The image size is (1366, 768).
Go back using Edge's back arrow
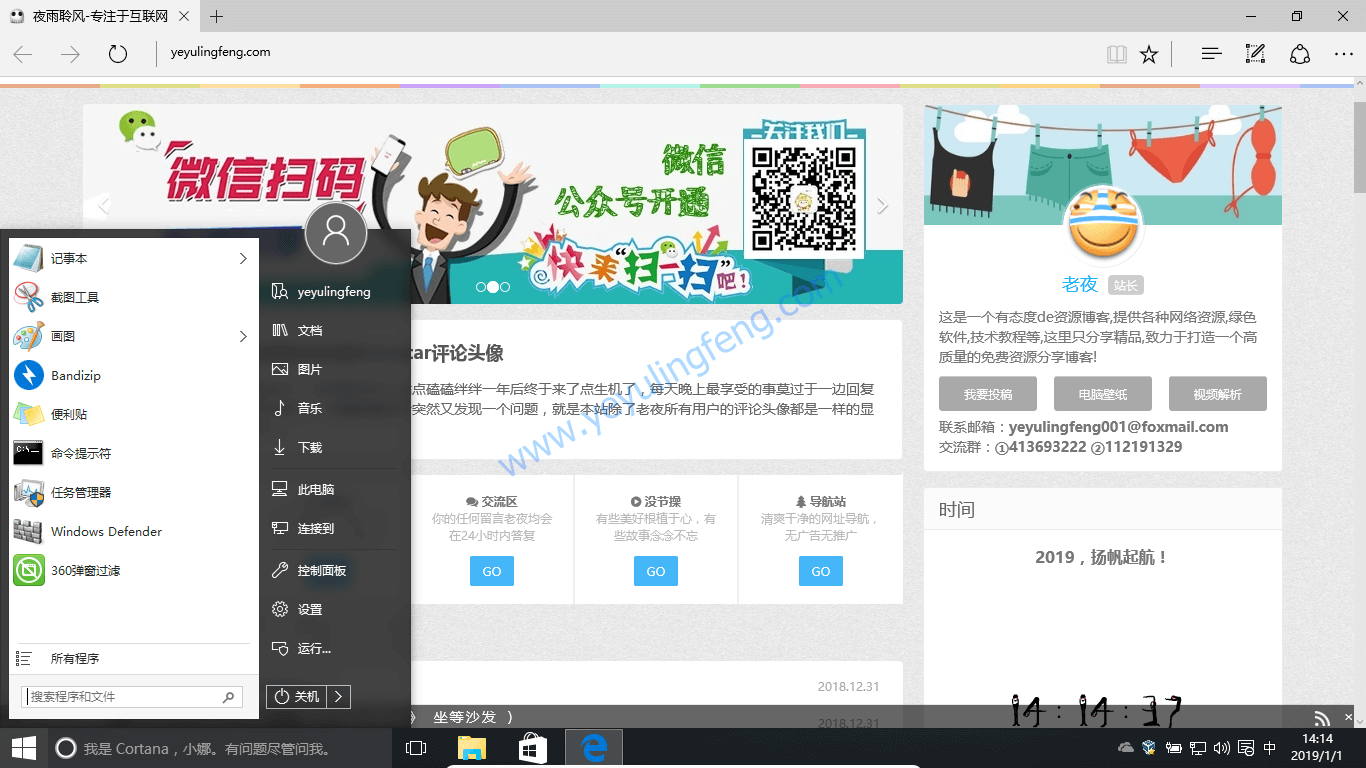pyautogui.click(x=23, y=54)
